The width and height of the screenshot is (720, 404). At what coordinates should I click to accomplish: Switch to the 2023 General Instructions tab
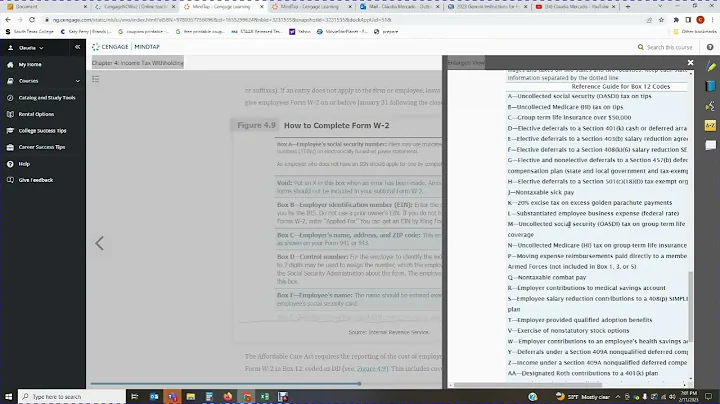coord(487,7)
